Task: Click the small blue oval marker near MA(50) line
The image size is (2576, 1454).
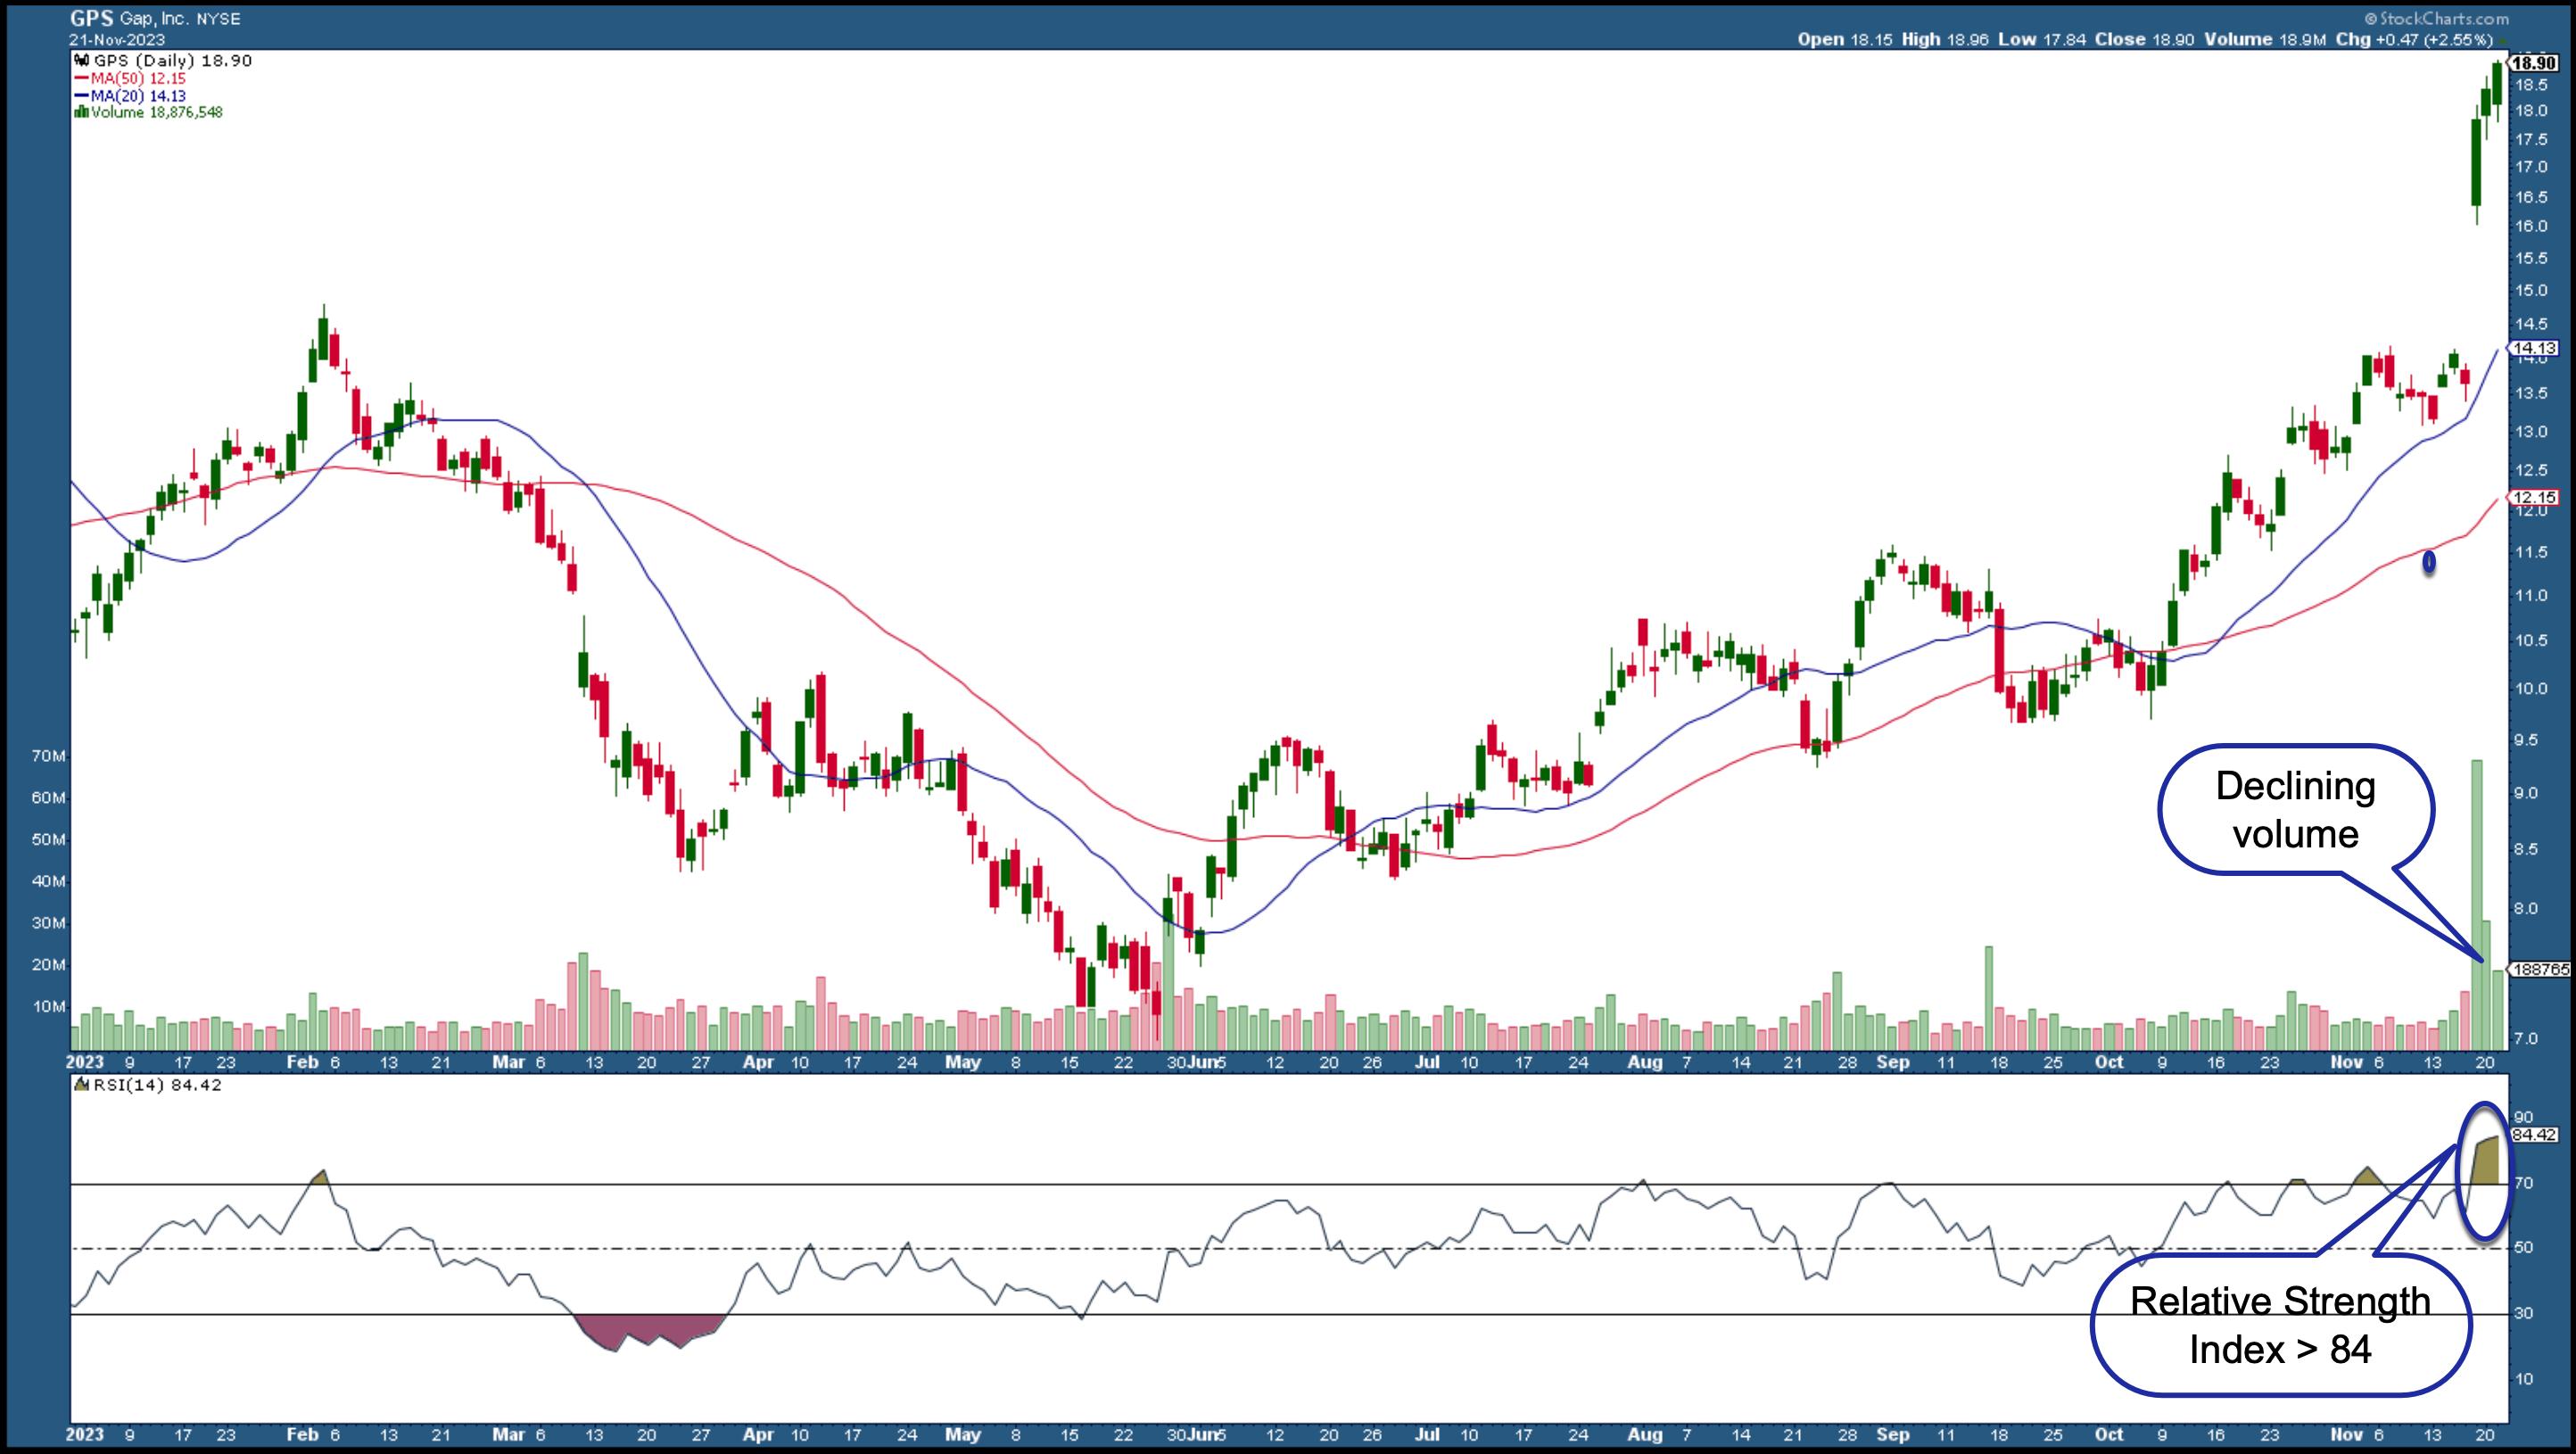Action: coord(2429,563)
